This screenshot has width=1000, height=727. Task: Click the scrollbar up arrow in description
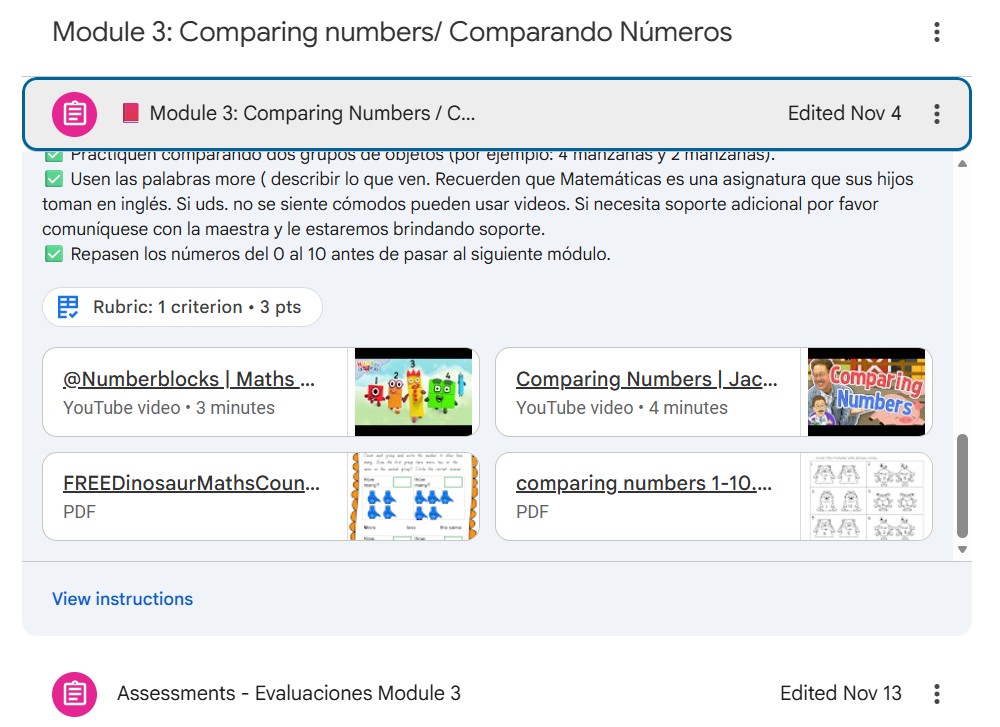click(x=963, y=163)
